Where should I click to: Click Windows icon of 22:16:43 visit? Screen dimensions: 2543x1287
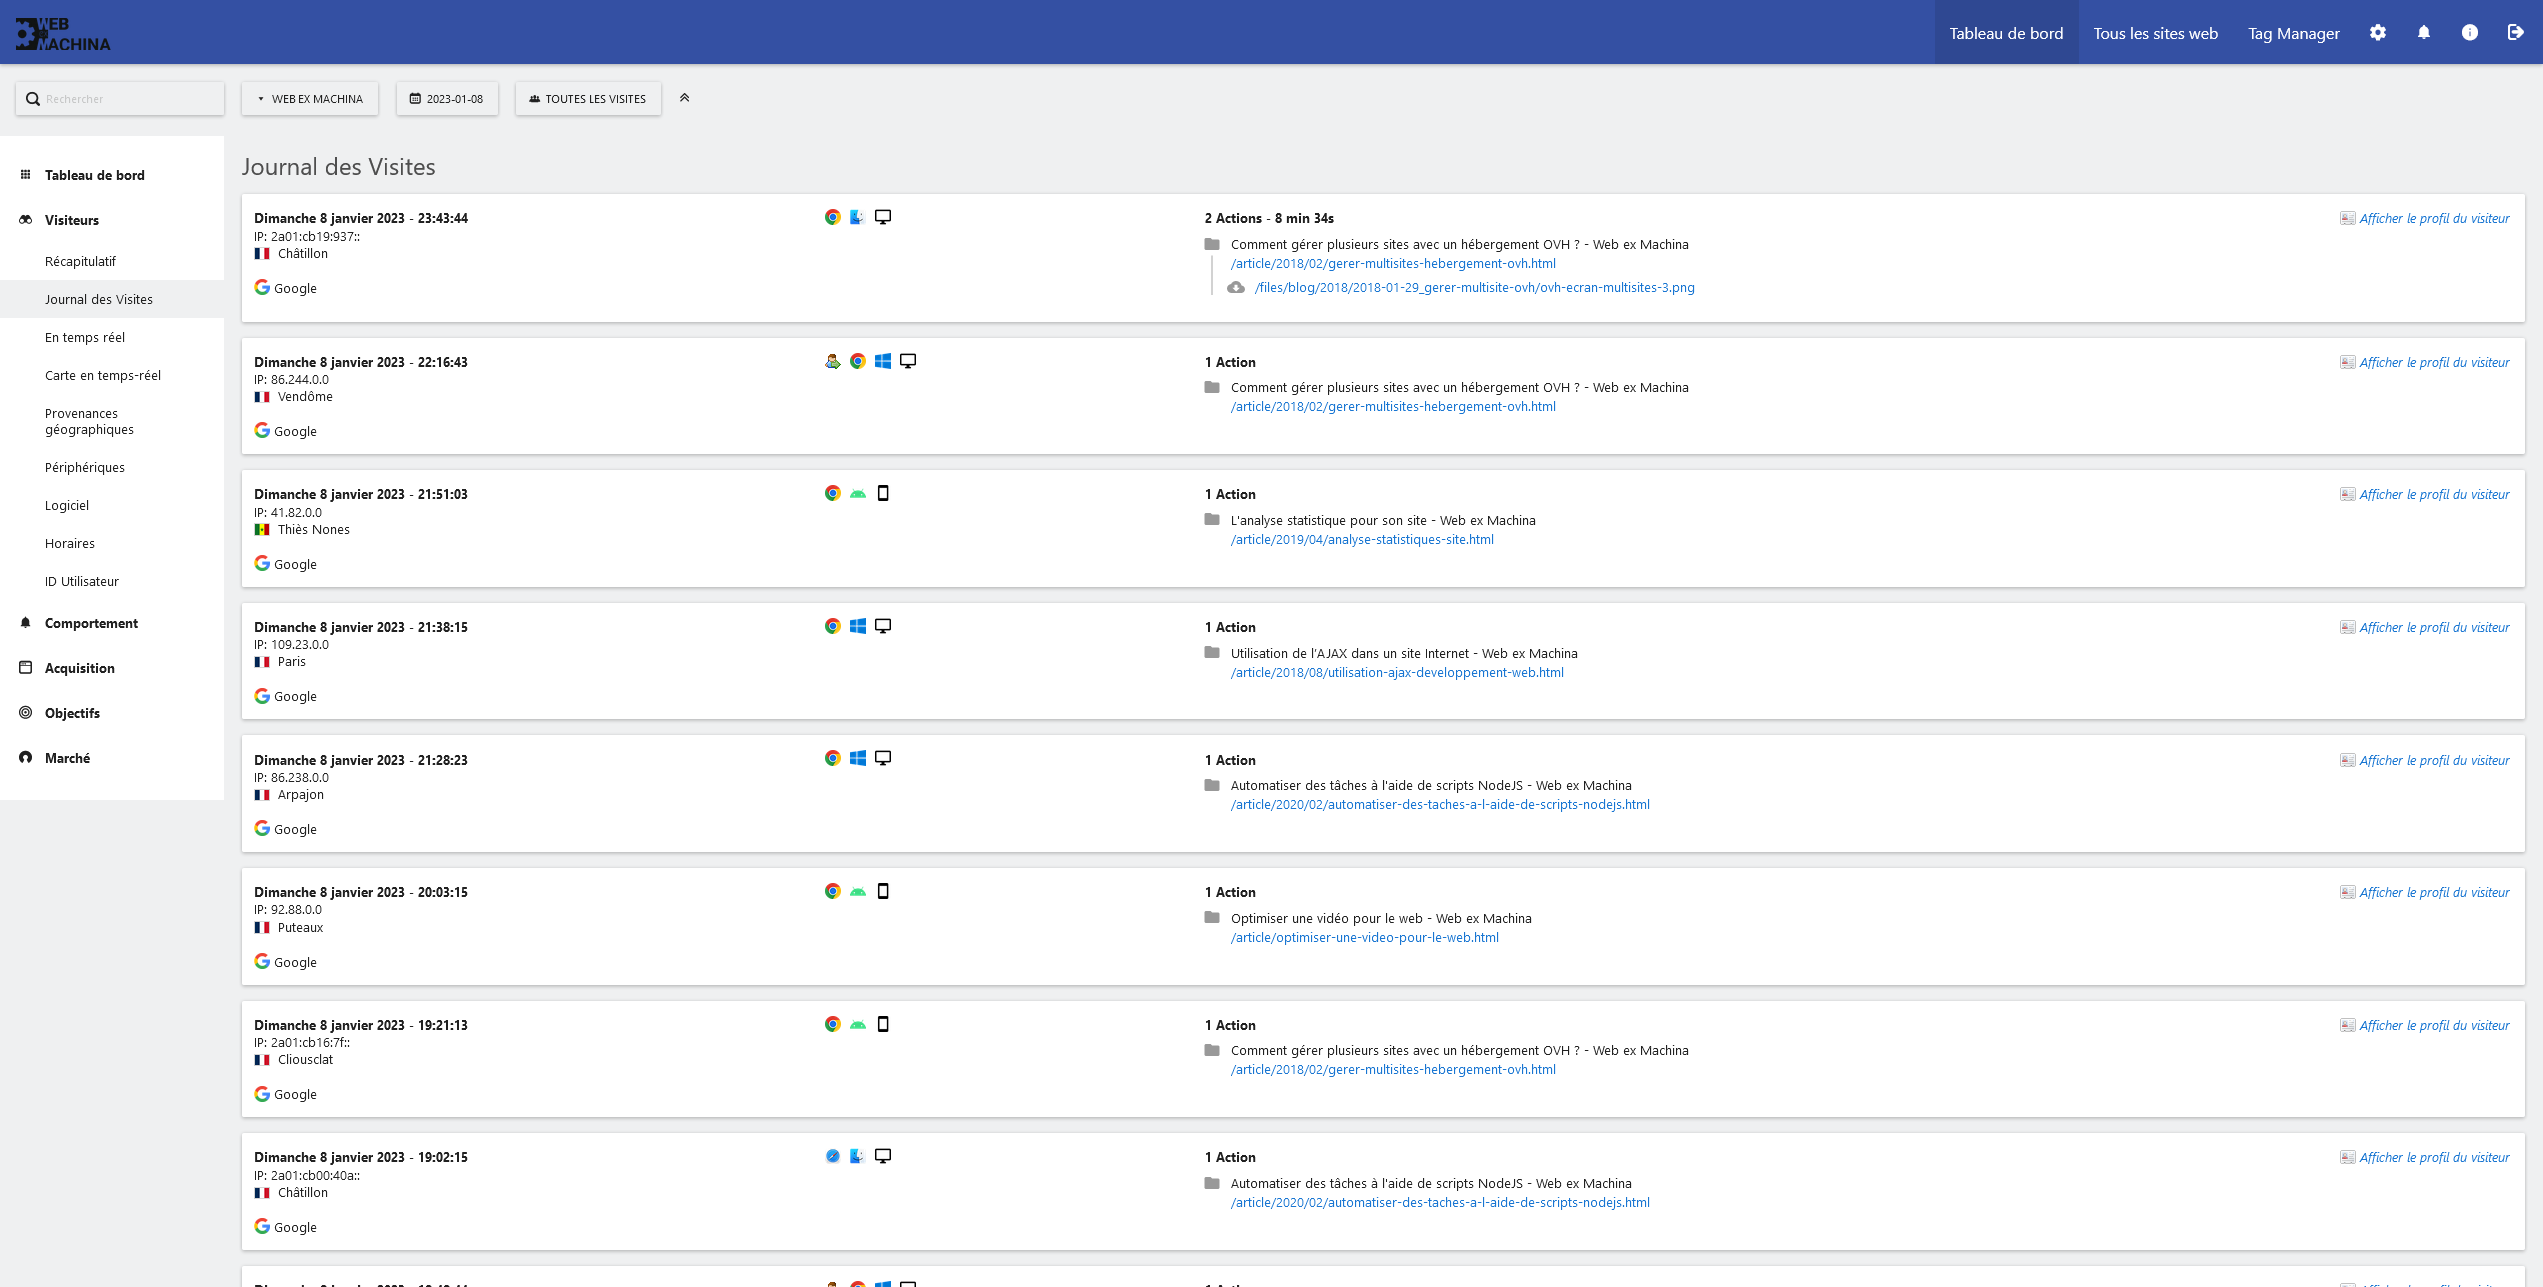883,361
